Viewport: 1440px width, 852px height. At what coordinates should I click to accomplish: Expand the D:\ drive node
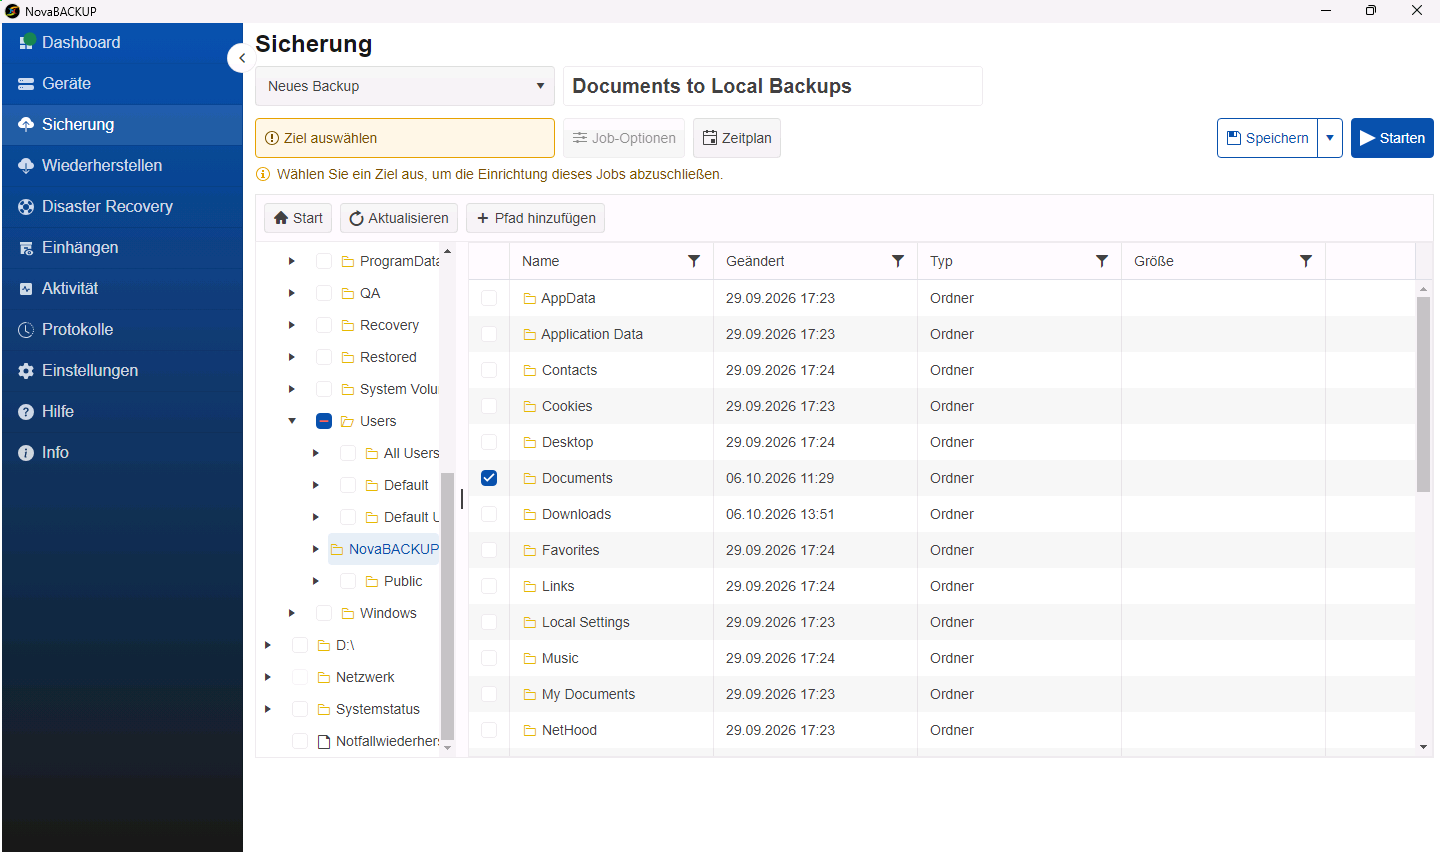click(268, 645)
